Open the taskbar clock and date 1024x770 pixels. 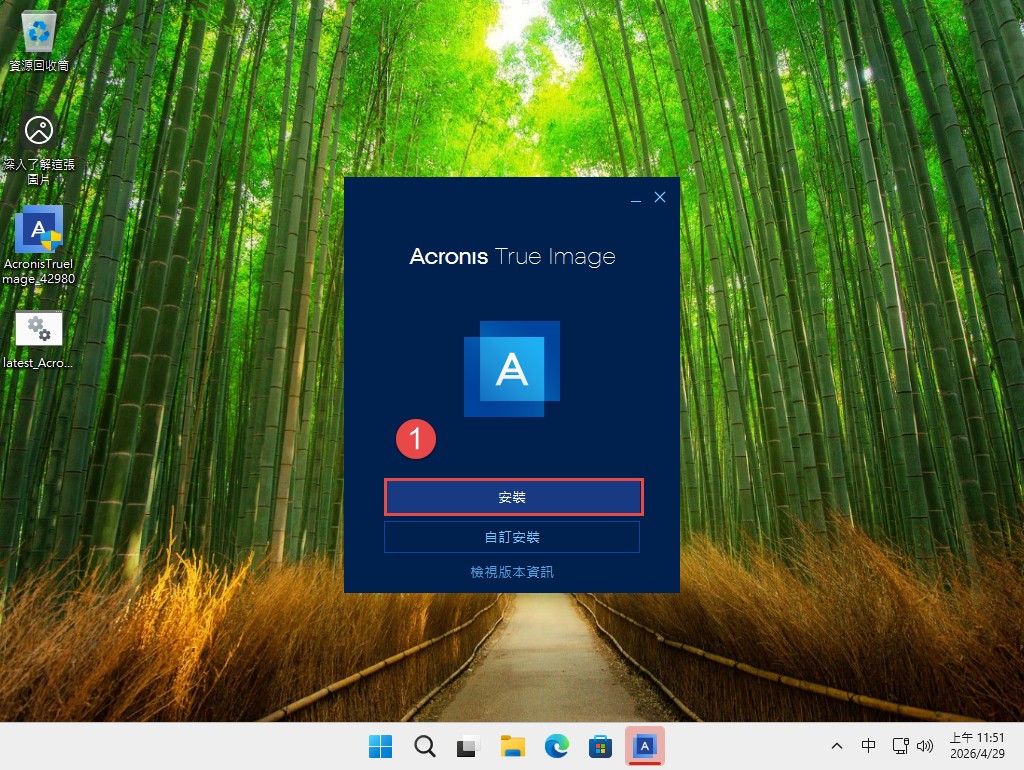(x=977, y=746)
